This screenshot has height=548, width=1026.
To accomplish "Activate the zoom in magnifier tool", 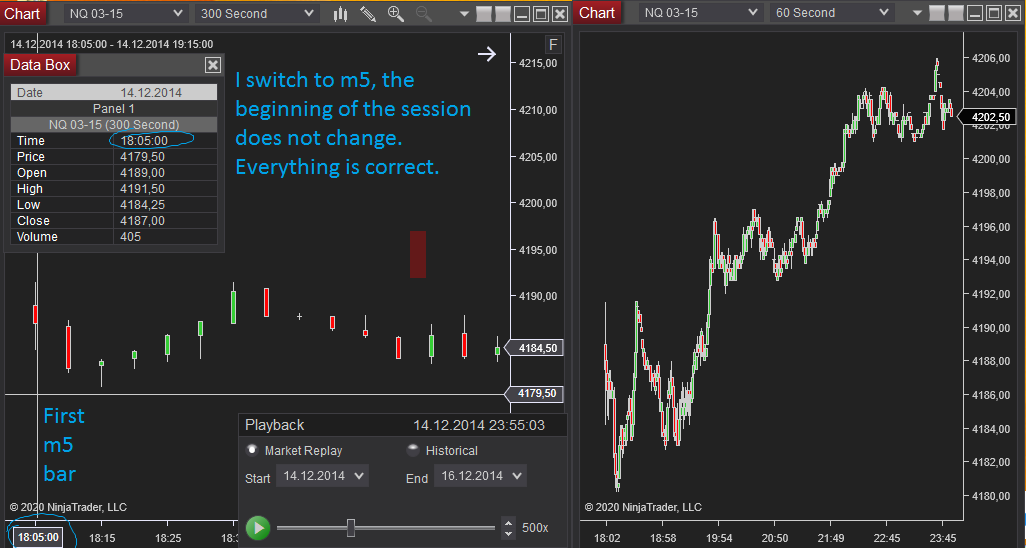I will [396, 14].
